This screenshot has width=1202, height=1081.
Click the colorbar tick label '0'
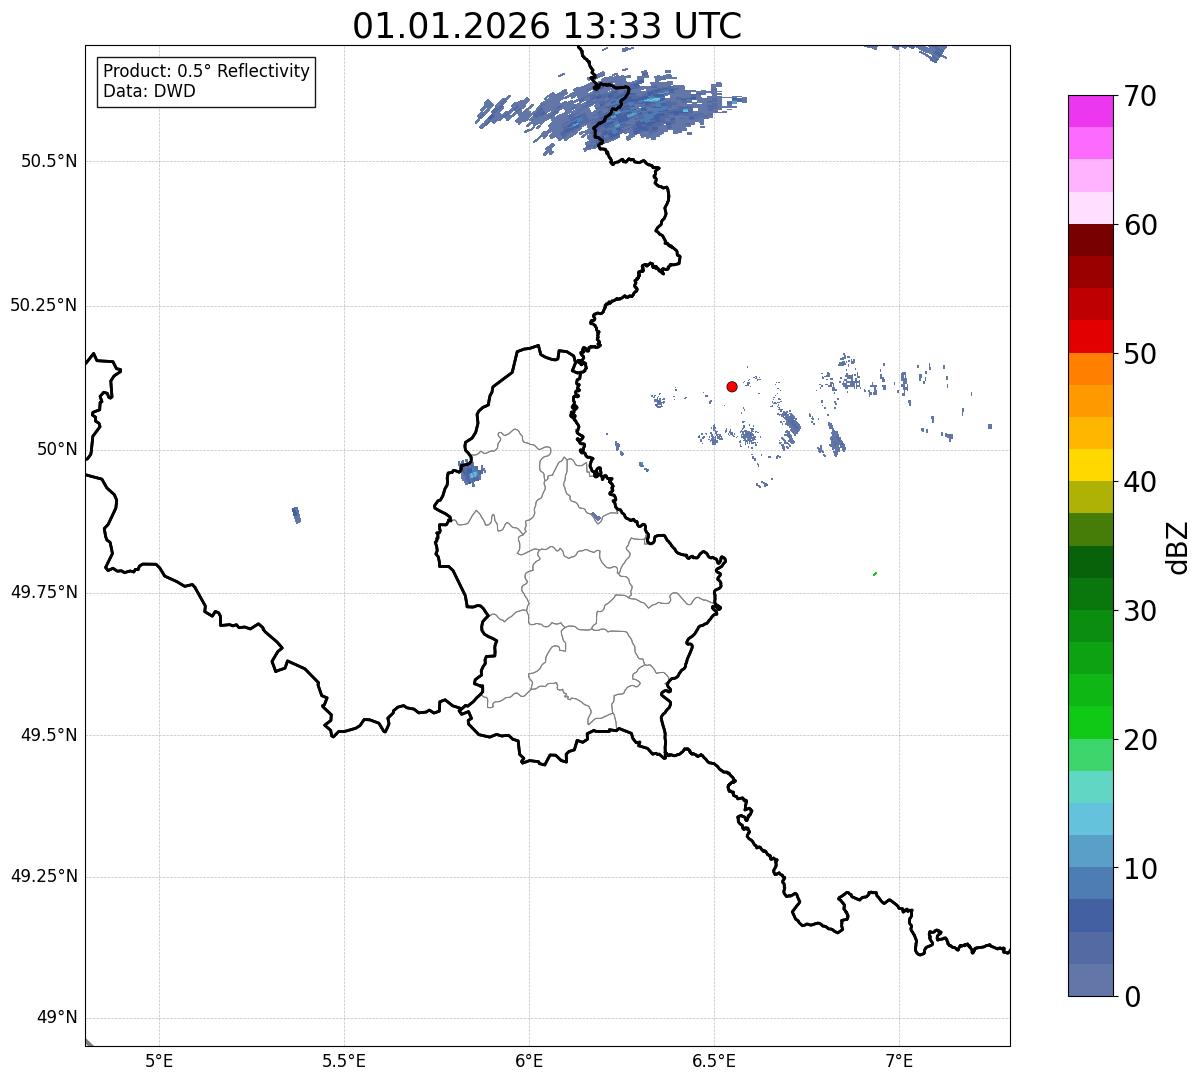pyautogui.click(x=1132, y=997)
